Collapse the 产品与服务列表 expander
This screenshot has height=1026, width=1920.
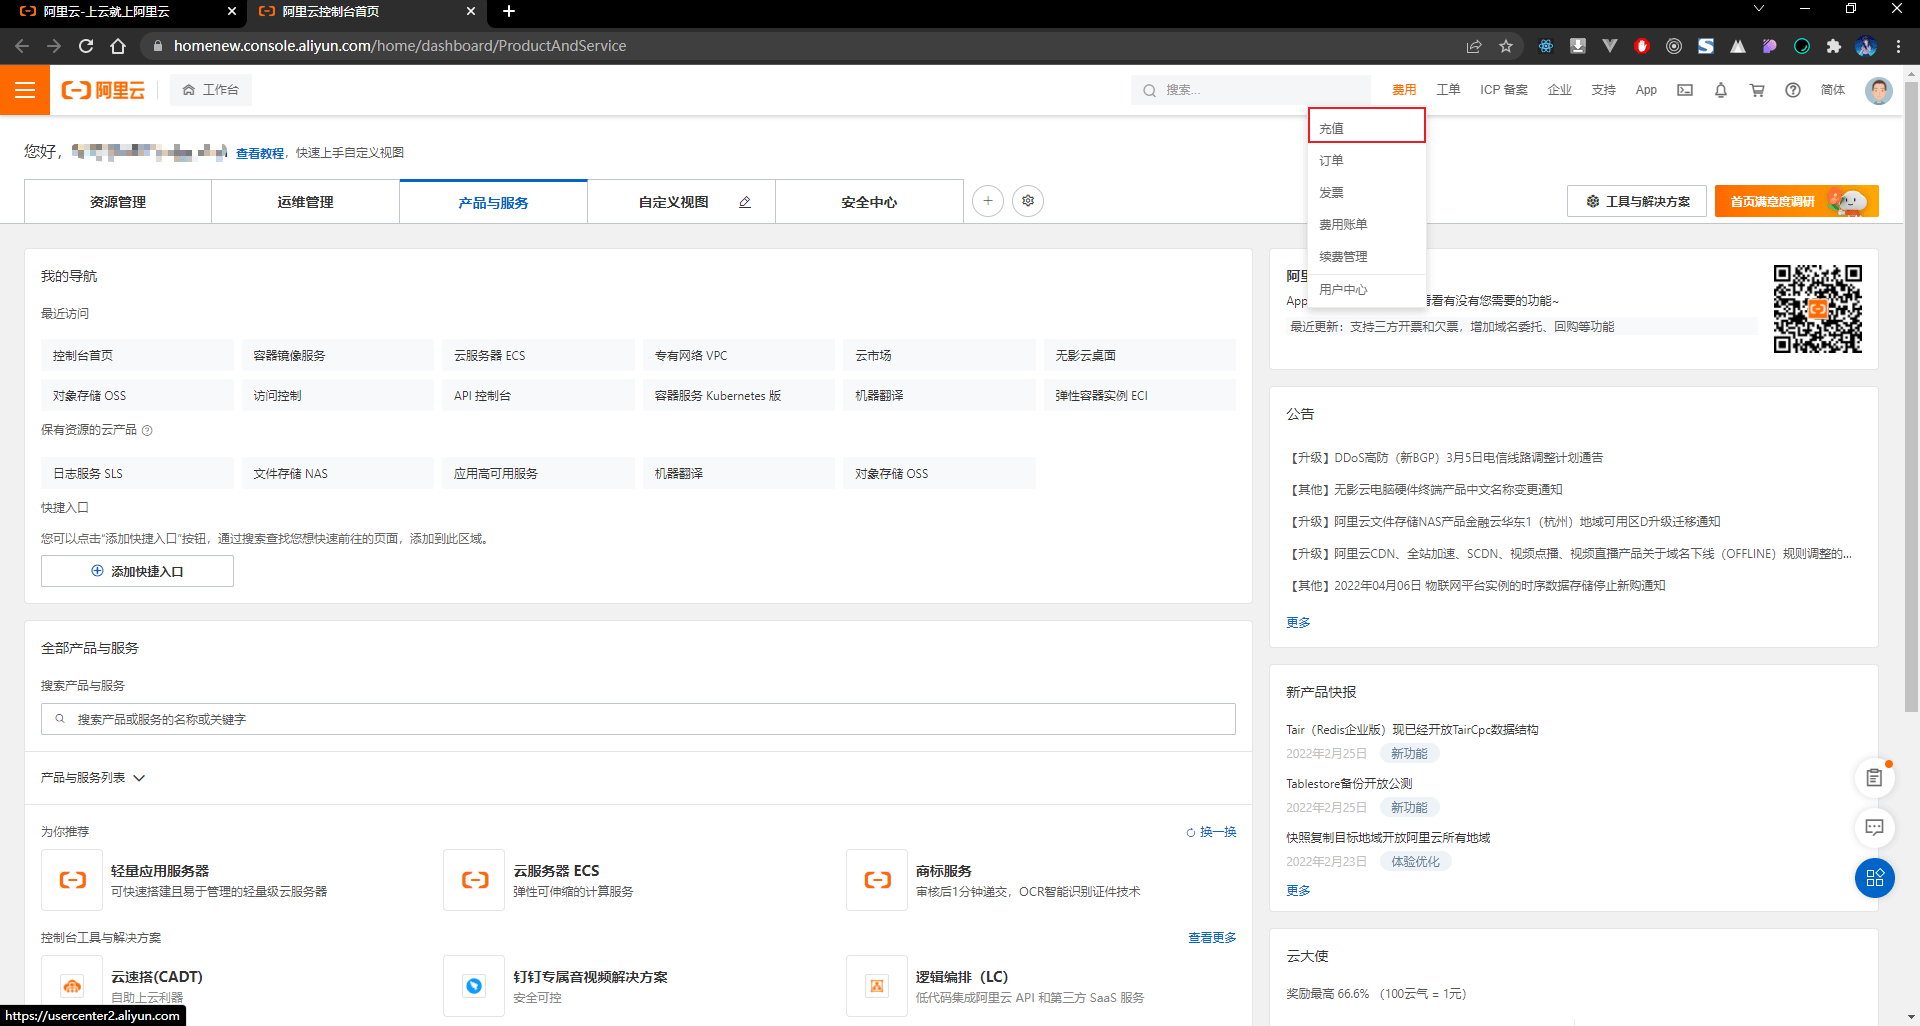tap(93, 778)
